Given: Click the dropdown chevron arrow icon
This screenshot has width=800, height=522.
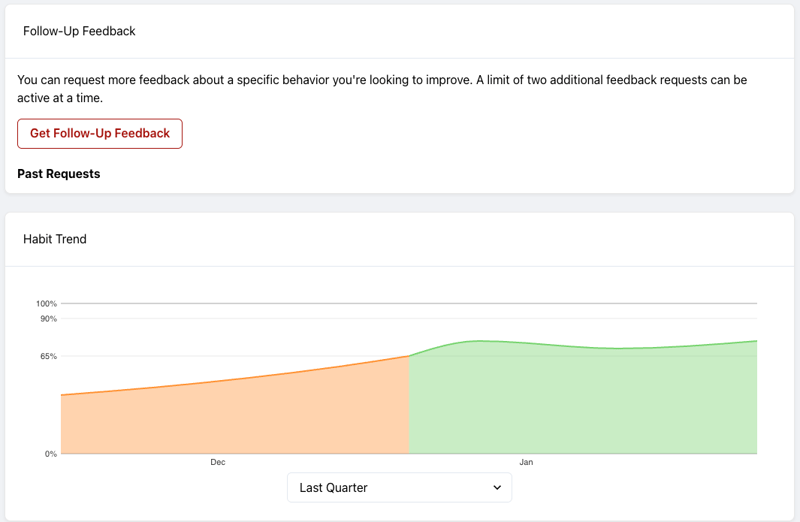Looking at the screenshot, I should coord(497,487).
